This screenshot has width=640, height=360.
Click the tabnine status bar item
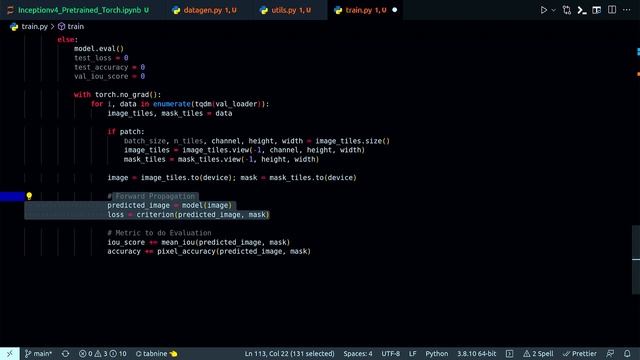pyautogui.click(x=156, y=353)
